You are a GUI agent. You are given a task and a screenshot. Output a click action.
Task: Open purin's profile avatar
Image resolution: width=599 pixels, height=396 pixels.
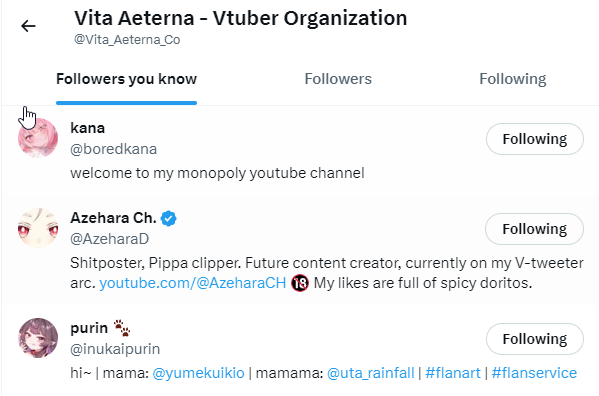pyautogui.click(x=38, y=338)
